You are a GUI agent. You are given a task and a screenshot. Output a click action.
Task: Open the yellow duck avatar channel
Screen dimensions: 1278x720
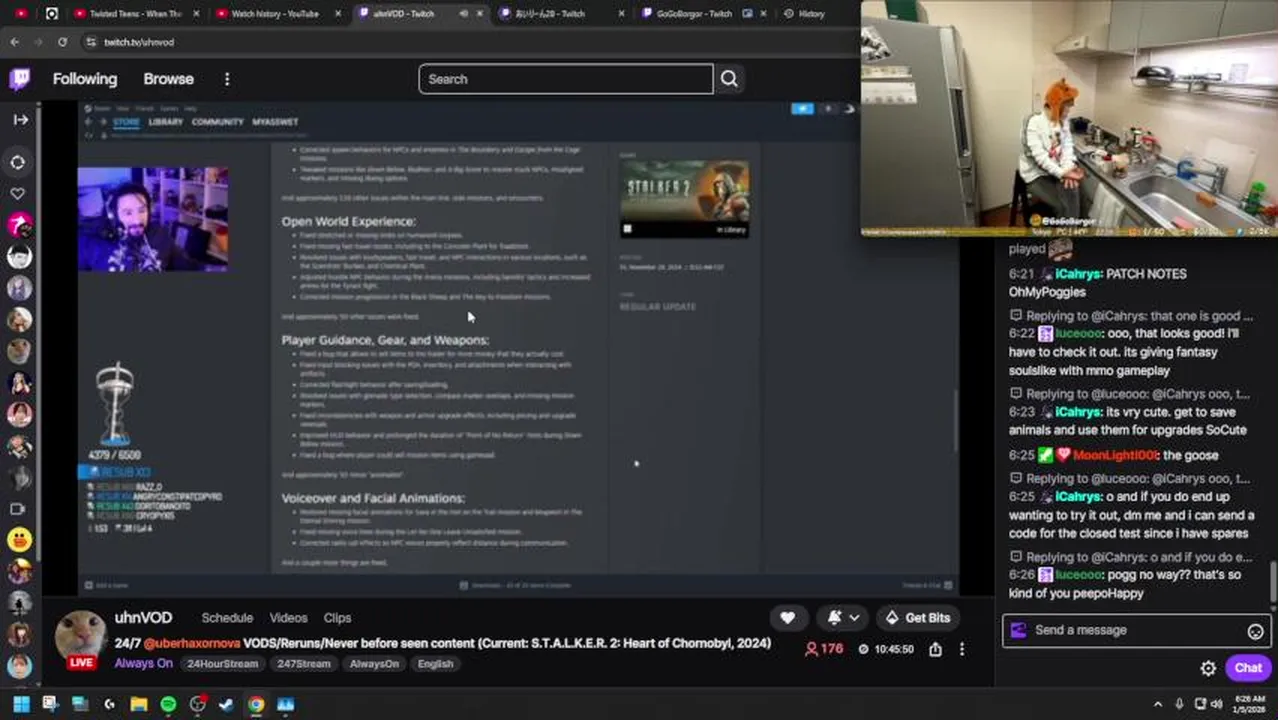point(19,540)
